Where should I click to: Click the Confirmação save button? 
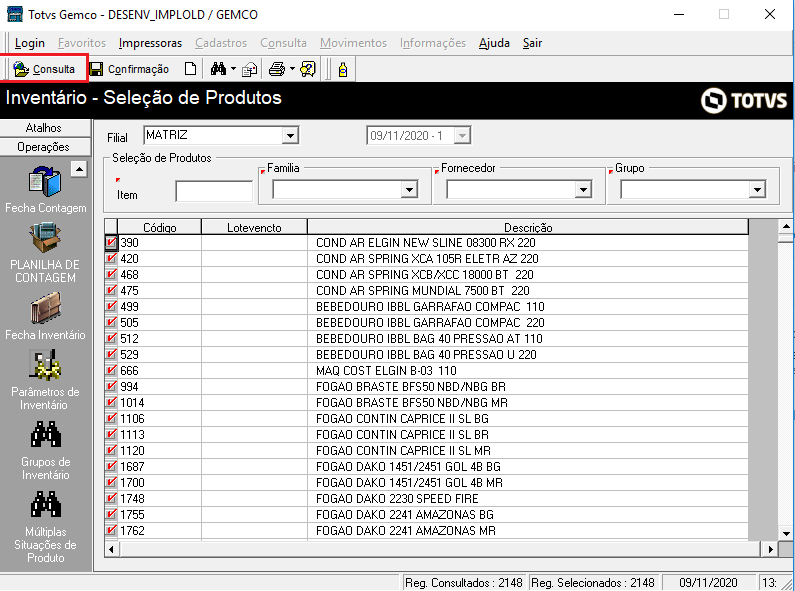pos(129,69)
